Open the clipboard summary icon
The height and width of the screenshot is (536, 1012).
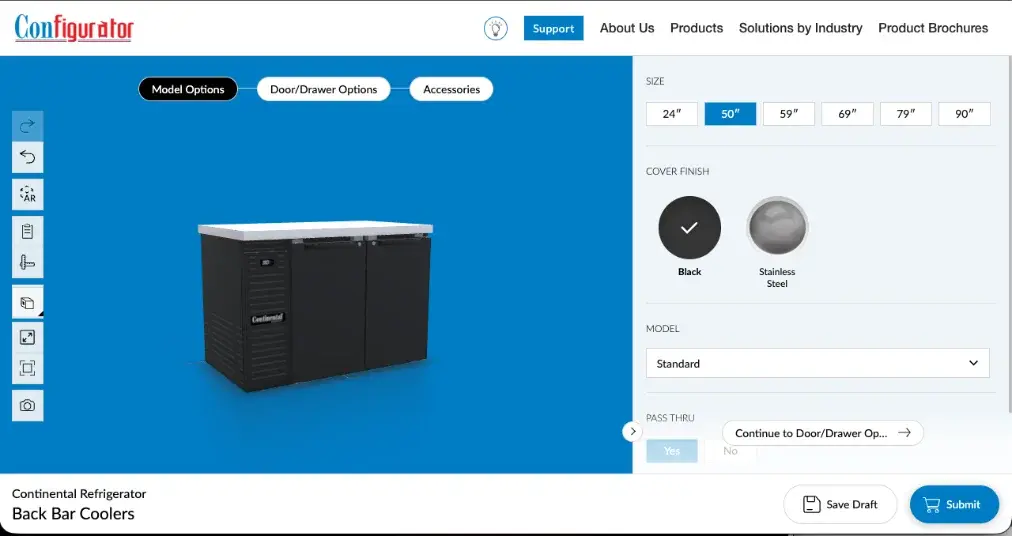(x=28, y=231)
